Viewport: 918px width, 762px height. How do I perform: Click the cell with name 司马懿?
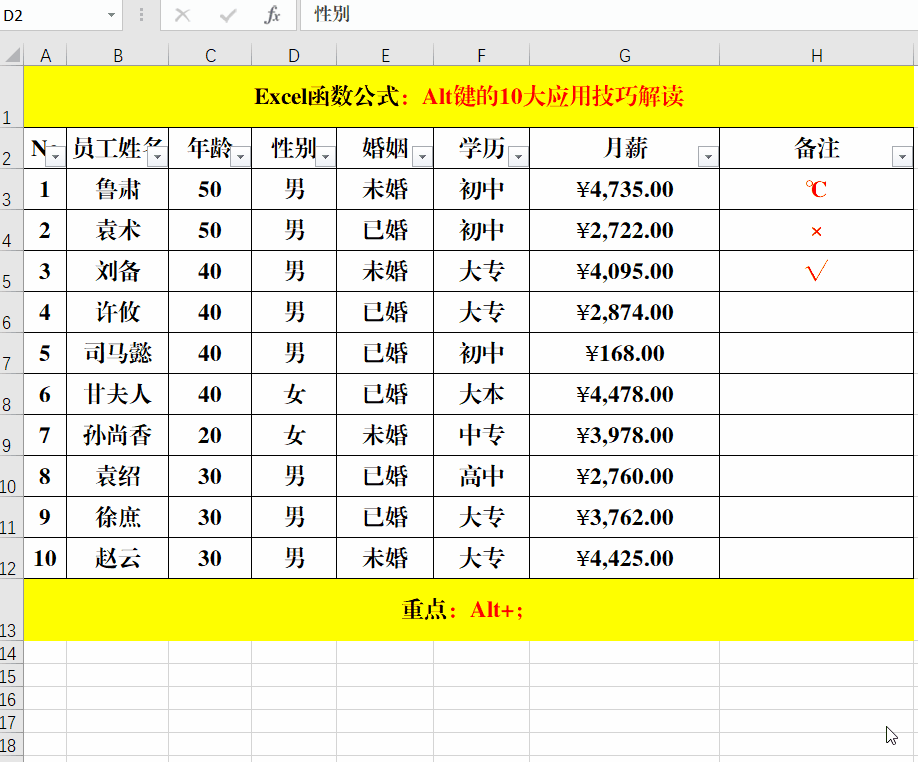click(x=118, y=353)
